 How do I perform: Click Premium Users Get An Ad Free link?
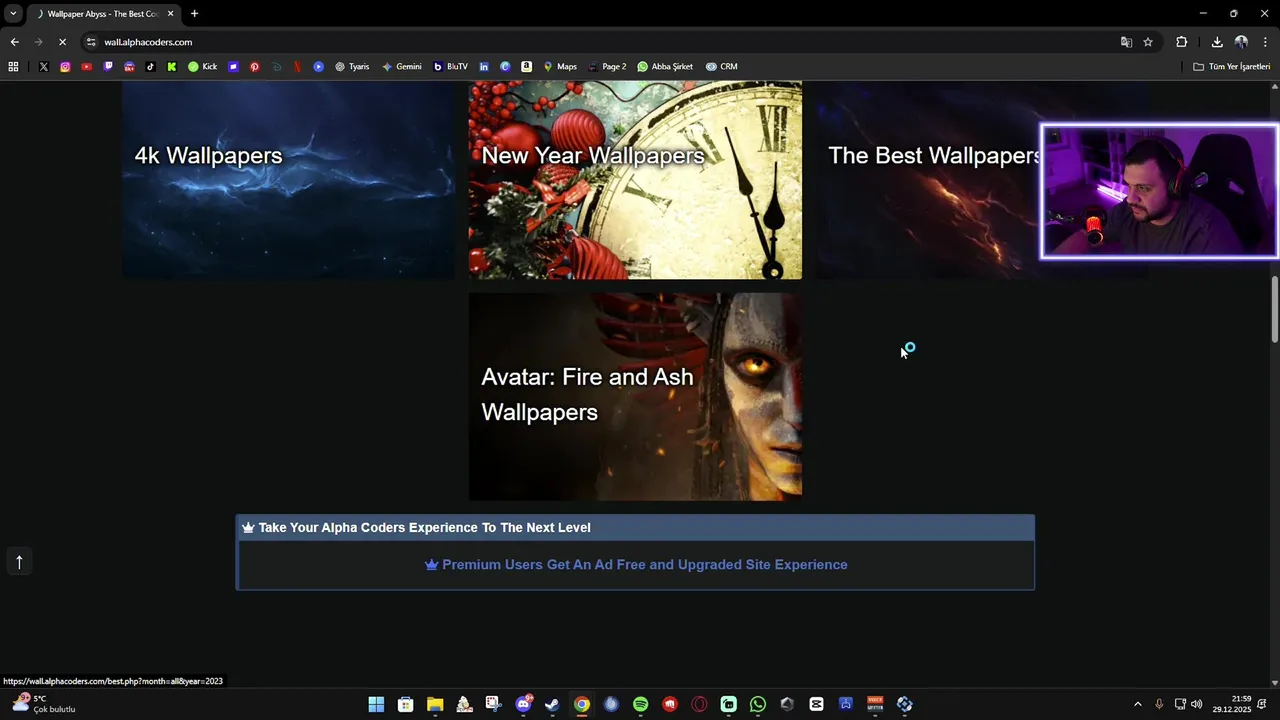pyautogui.click(x=636, y=565)
